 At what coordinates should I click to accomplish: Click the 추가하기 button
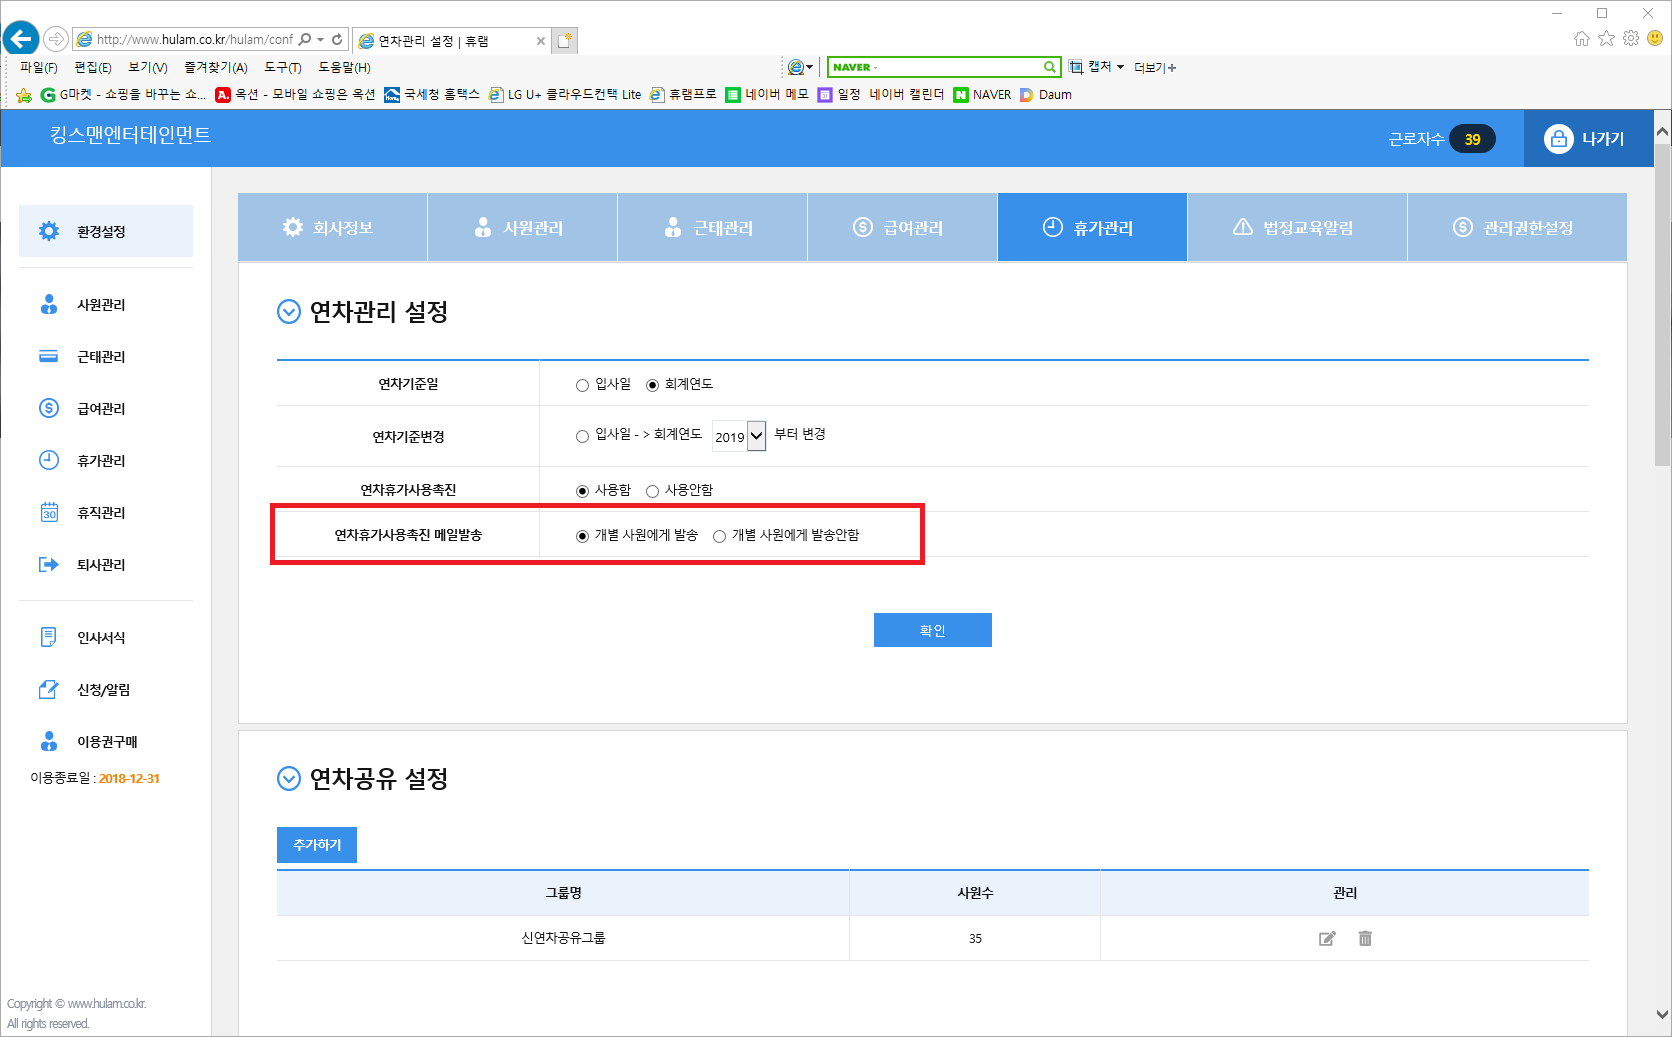click(x=317, y=845)
